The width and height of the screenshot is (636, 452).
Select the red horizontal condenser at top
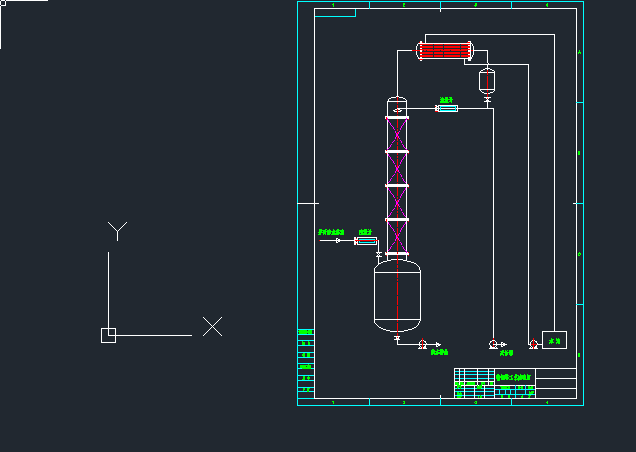click(444, 50)
